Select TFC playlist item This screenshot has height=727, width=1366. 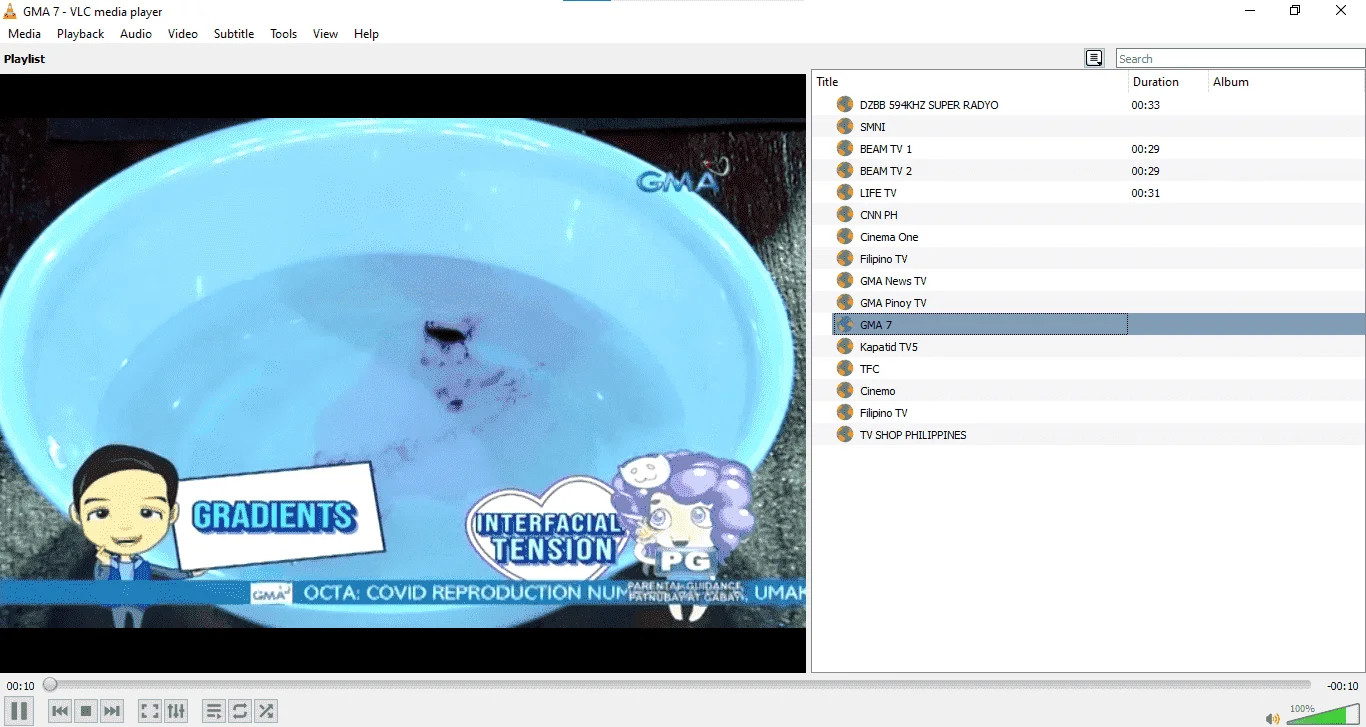pyautogui.click(x=870, y=369)
